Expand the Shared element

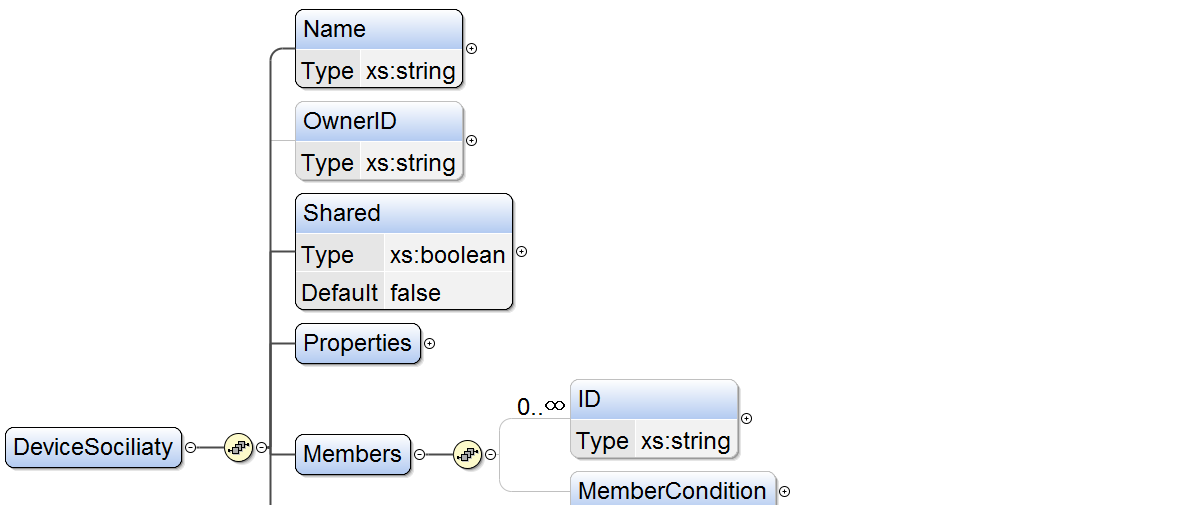521,252
